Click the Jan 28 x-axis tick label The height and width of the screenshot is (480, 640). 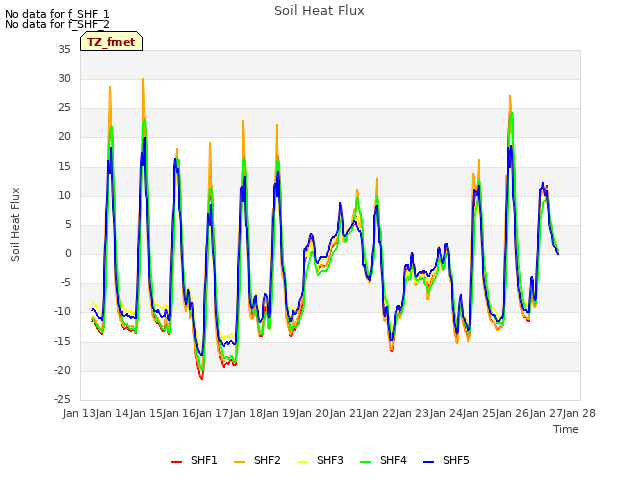pyautogui.click(x=579, y=413)
